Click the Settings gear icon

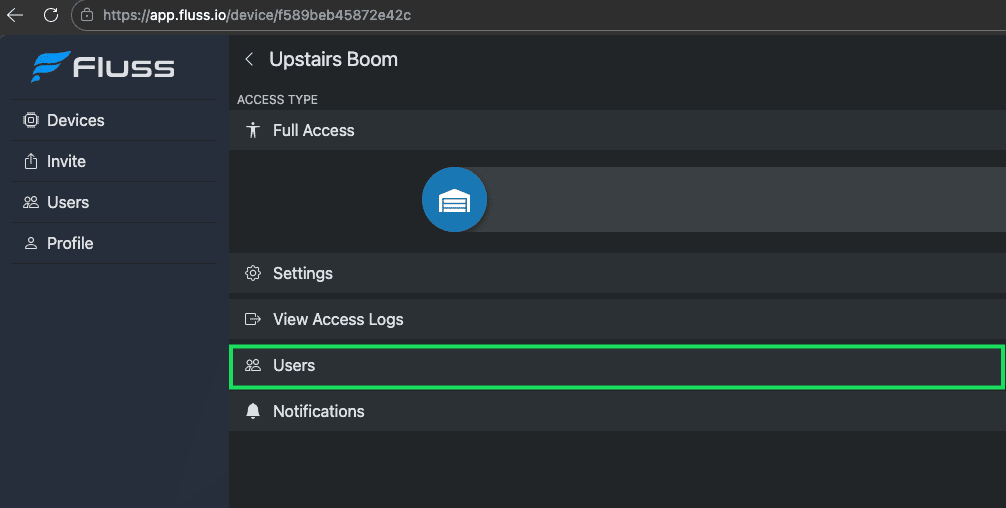pos(253,273)
